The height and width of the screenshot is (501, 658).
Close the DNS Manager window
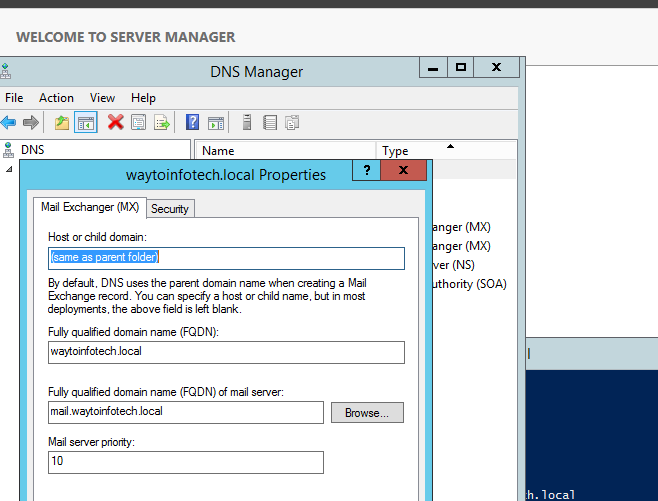click(496, 68)
